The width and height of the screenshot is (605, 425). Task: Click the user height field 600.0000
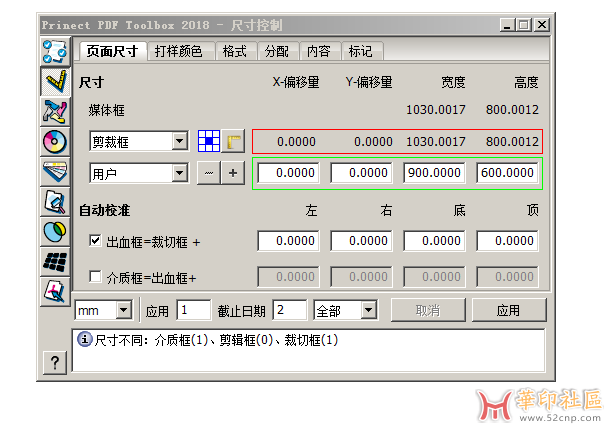(x=507, y=173)
